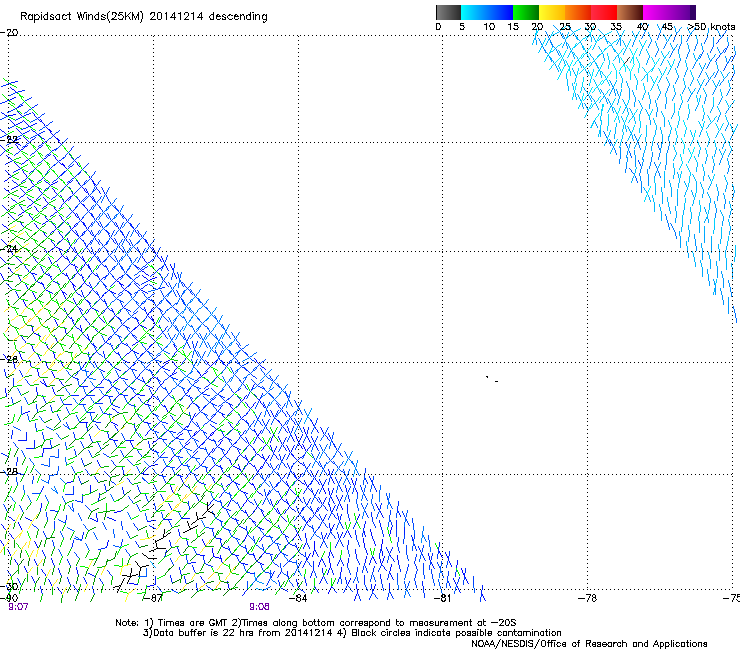The height and width of the screenshot is (650, 740).
Task: Click the legend scale label '30'
Action: click(590, 27)
